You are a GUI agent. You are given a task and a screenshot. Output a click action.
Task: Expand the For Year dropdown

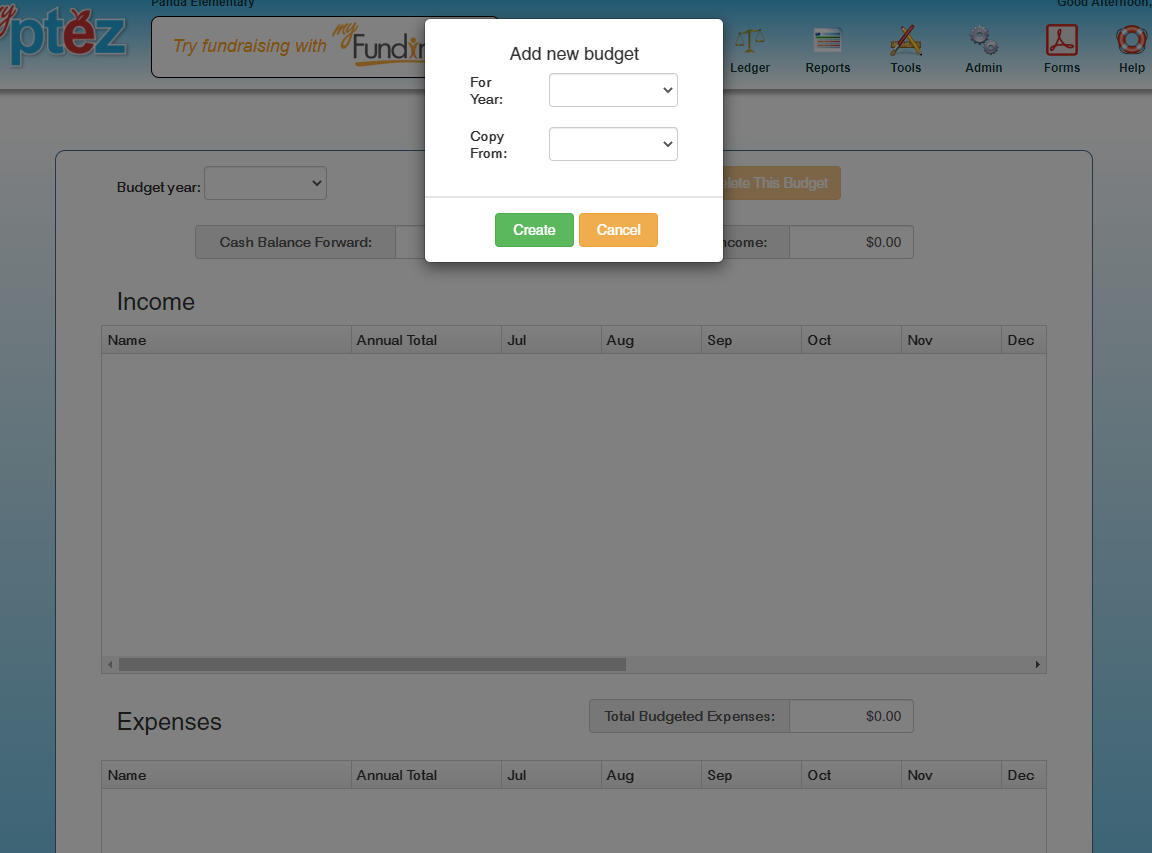click(613, 90)
